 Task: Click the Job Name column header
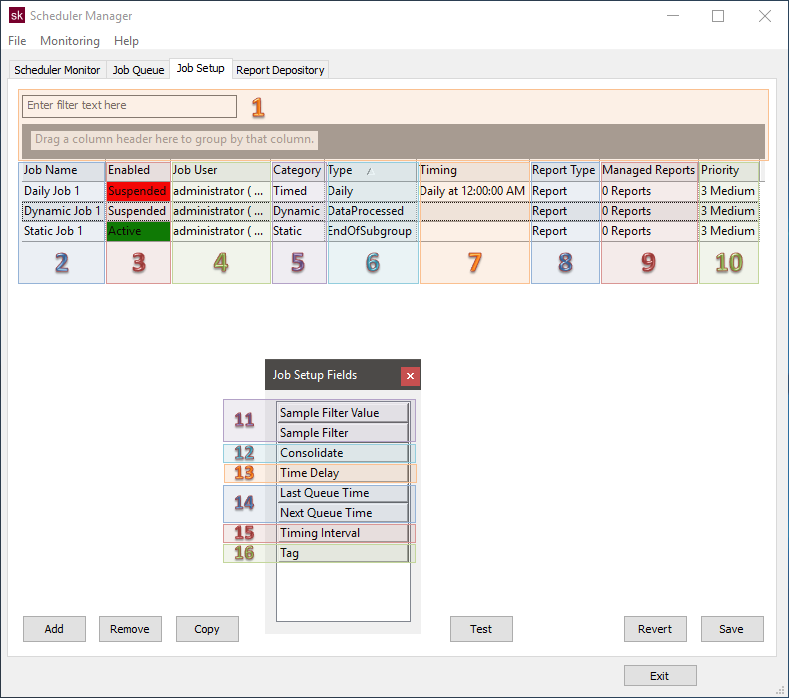[61, 171]
